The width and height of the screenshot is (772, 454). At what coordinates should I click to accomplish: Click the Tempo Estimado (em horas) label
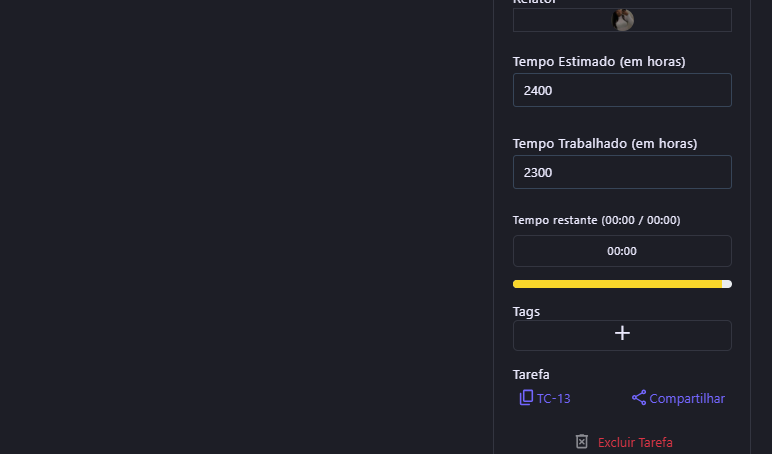click(599, 62)
